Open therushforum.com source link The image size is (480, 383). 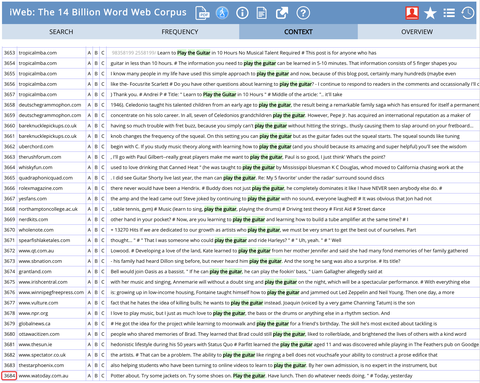[x=40, y=157]
